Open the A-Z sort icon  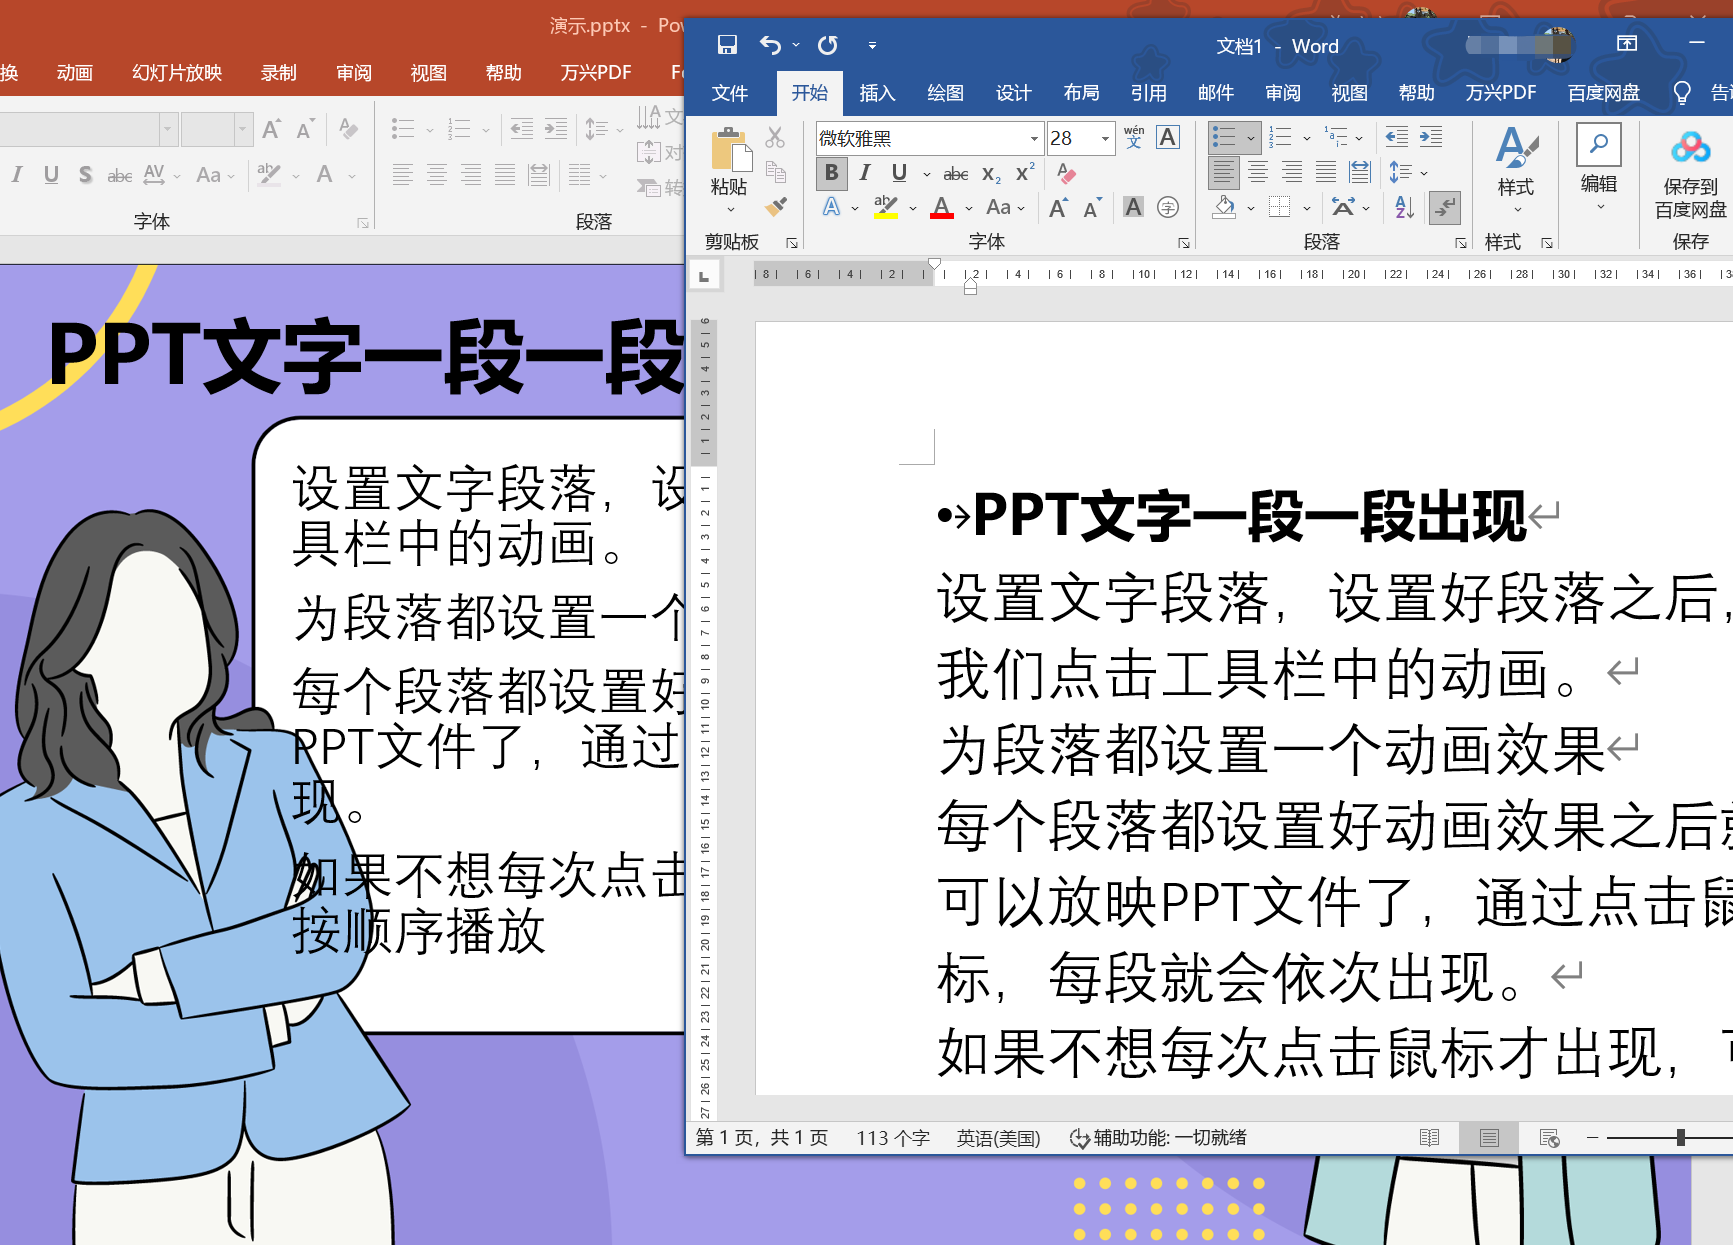coord(1402,207)
